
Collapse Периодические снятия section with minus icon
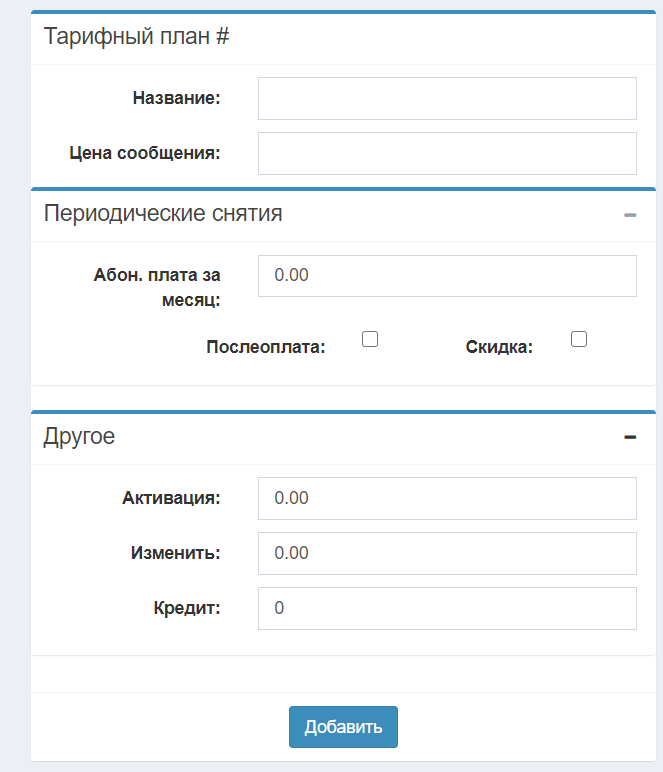pyautogui.click(x=630, y=215)
